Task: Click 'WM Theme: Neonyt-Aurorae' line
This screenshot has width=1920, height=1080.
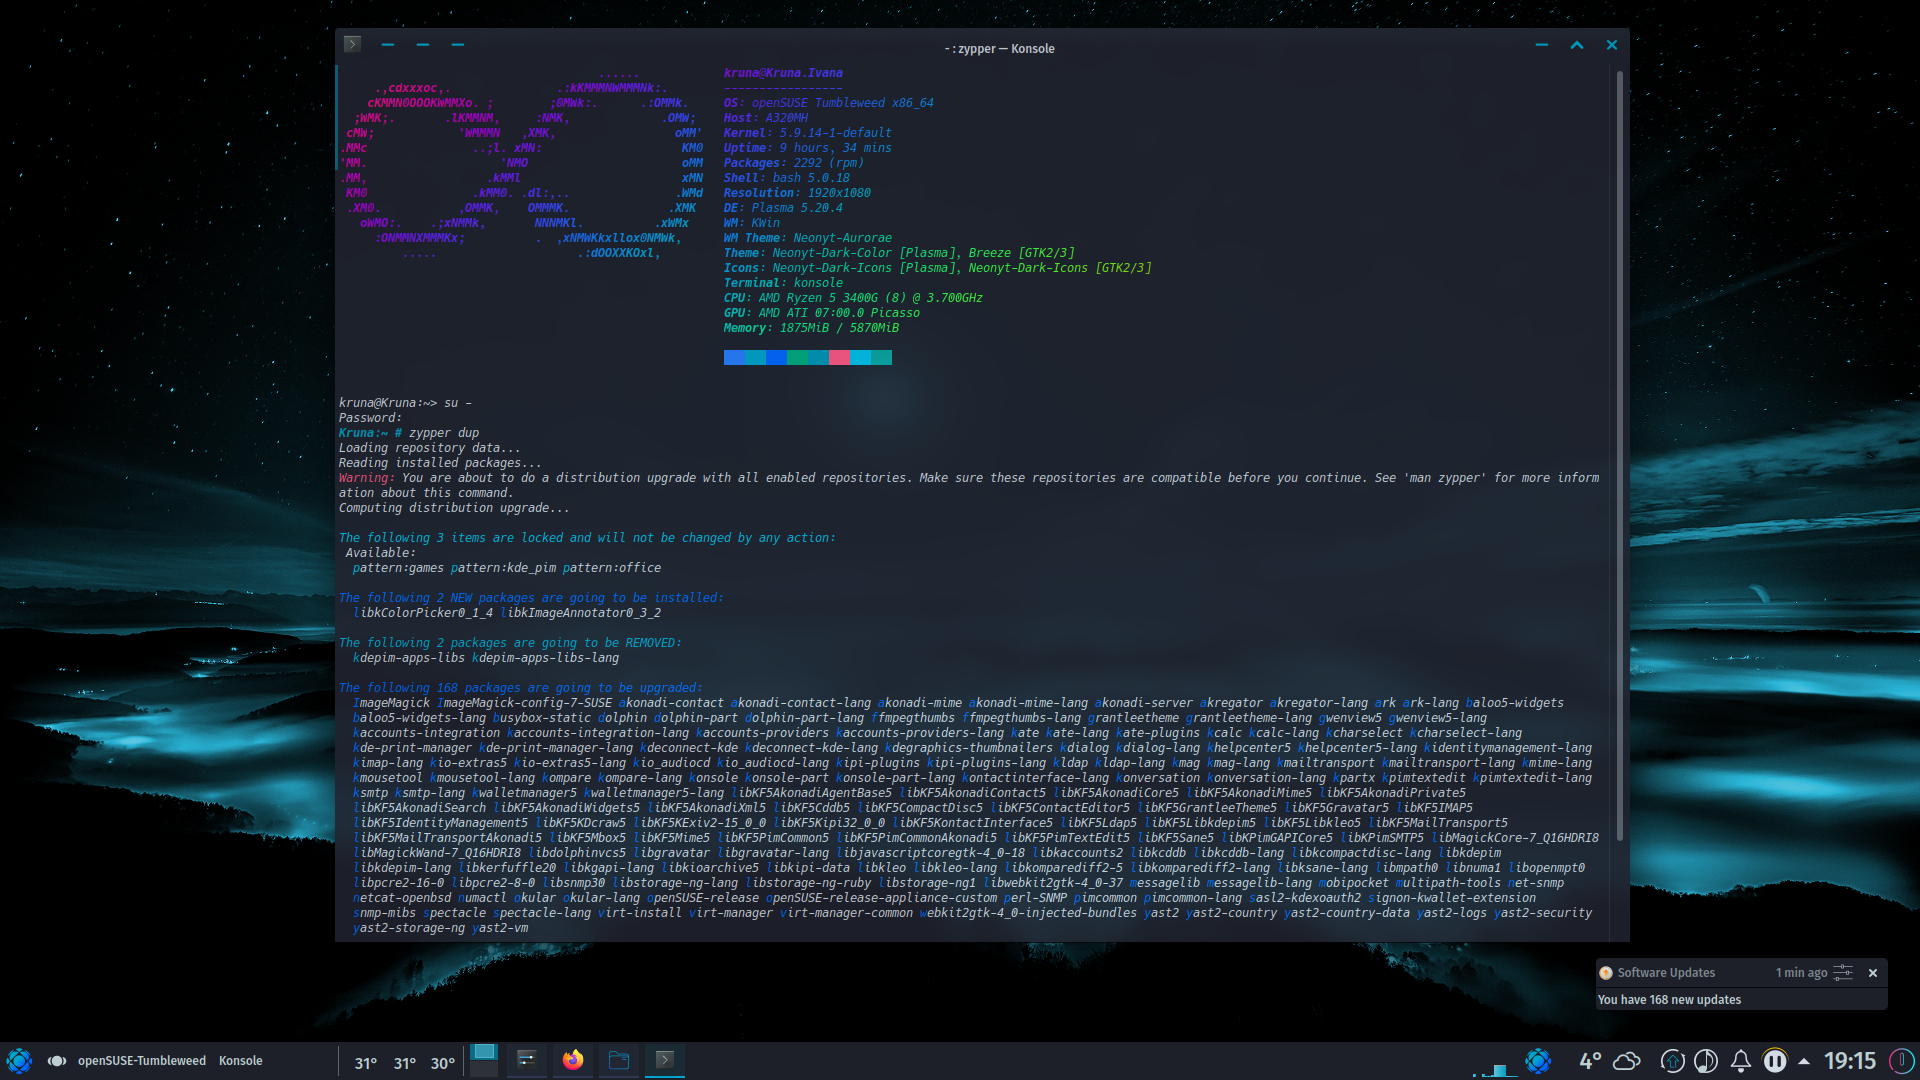Action: (x=808, y=238)
